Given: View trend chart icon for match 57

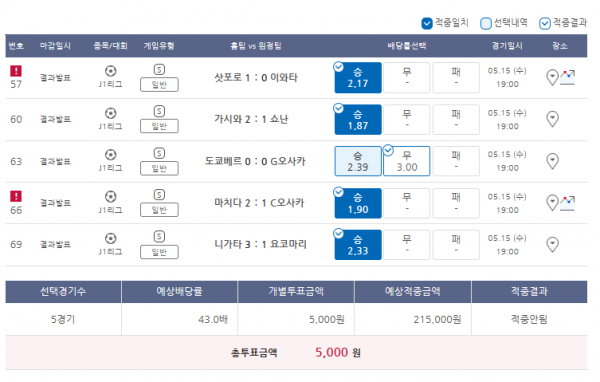Looking at the screenshot, I should [x=567, y=78].
